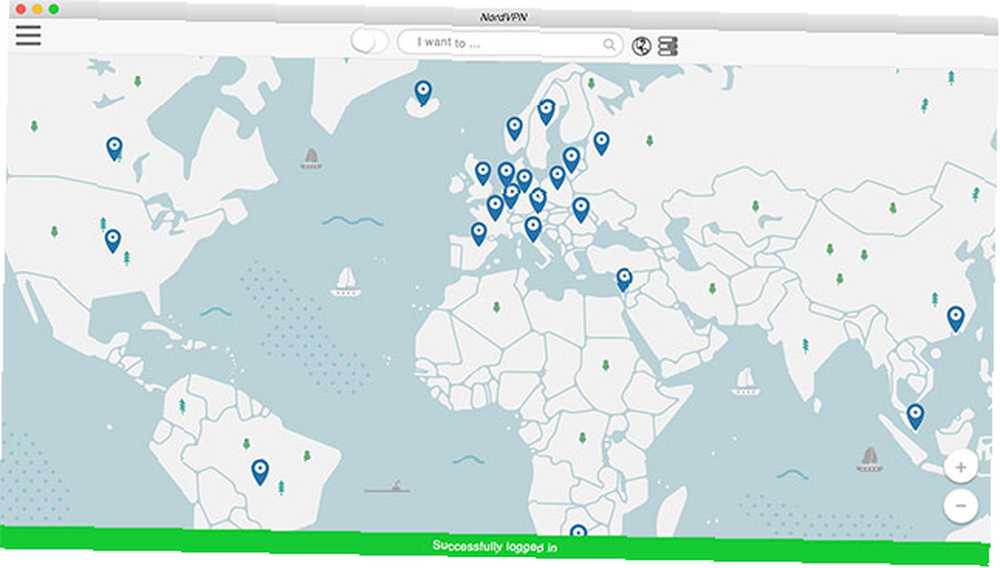
Task: Switch to the globe map view
Action: [642, 46]
